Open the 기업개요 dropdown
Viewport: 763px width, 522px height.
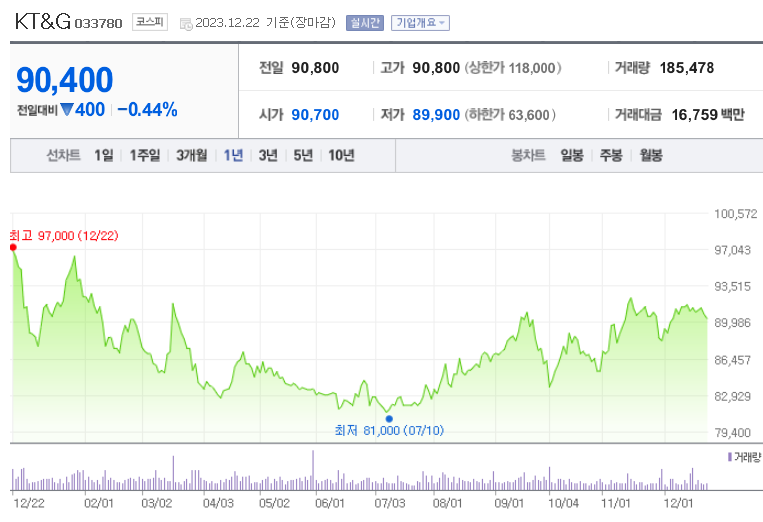pyautogui.click(x=420, y=23)
